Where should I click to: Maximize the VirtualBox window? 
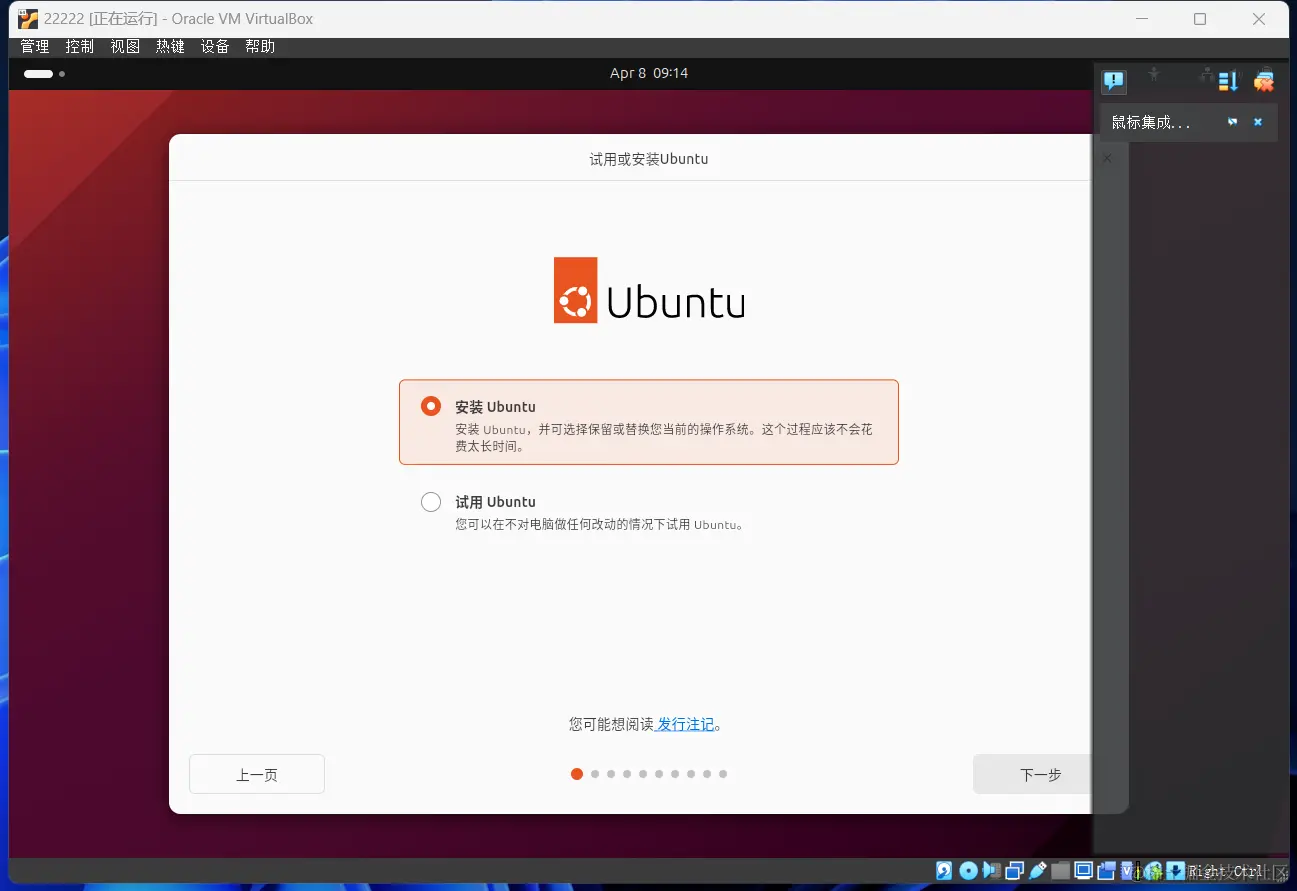pos(1200,19)
